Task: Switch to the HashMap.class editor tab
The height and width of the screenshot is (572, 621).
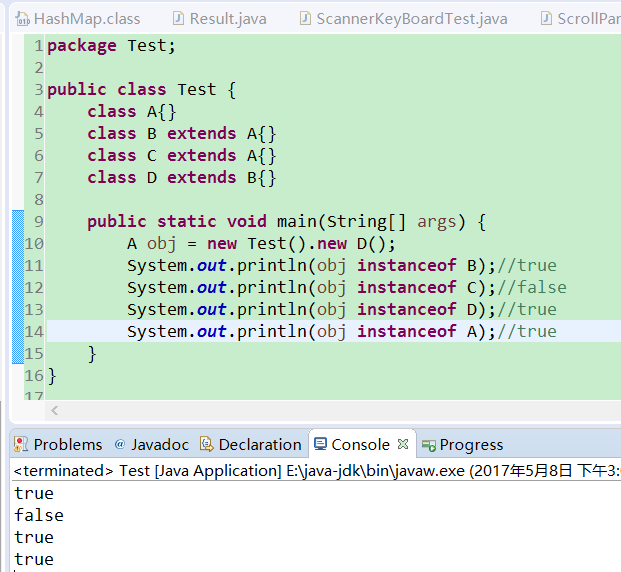Action: pos(78,19)
